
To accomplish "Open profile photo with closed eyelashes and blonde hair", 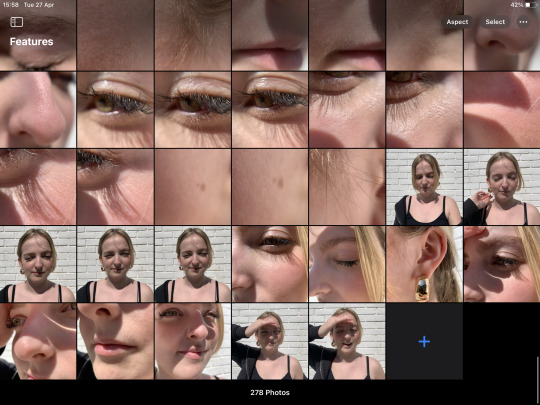I will point(347,264).
